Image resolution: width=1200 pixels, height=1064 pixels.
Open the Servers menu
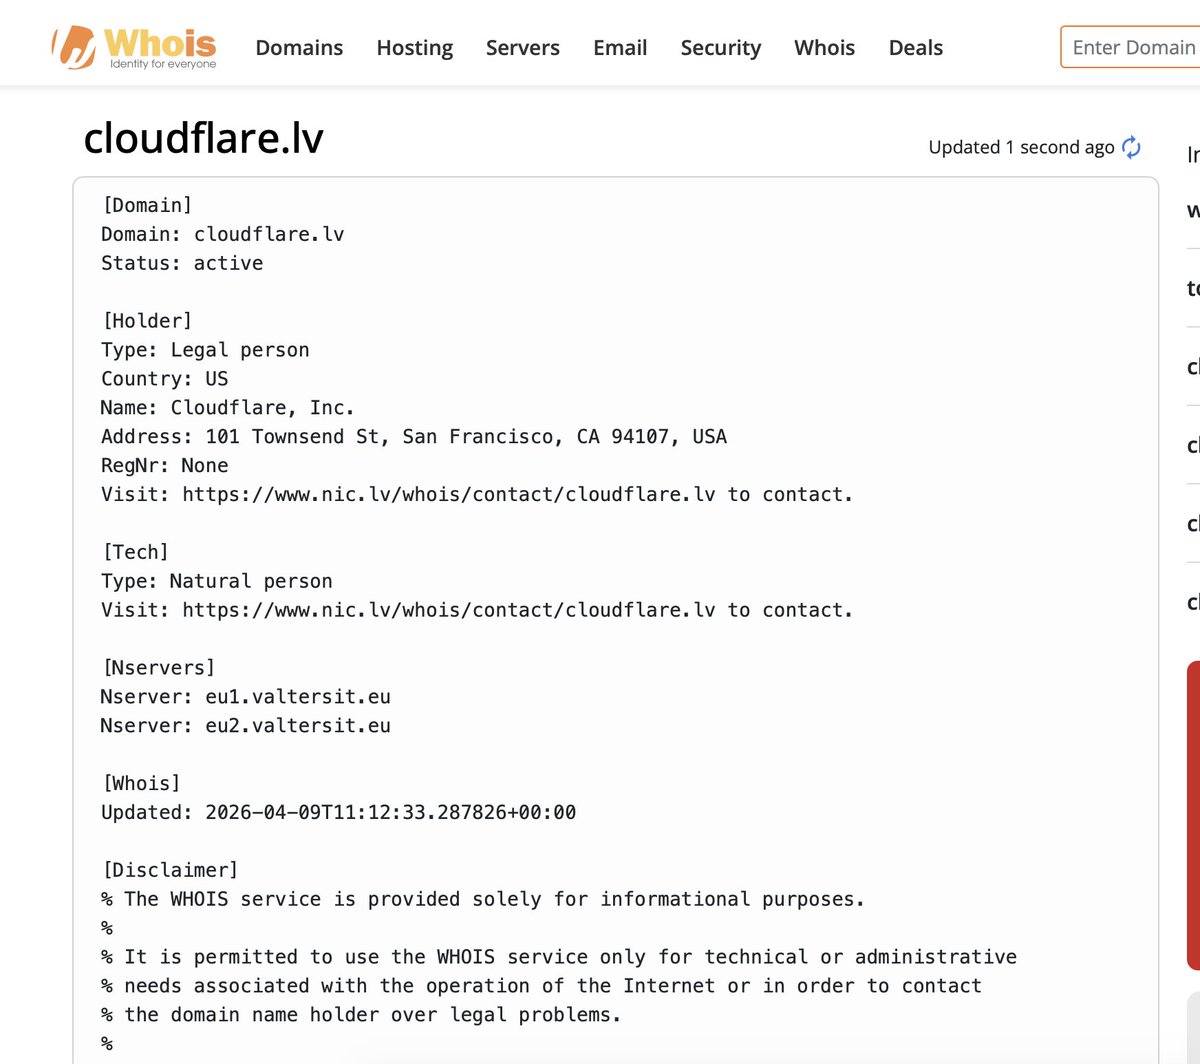tap(522, 48)
